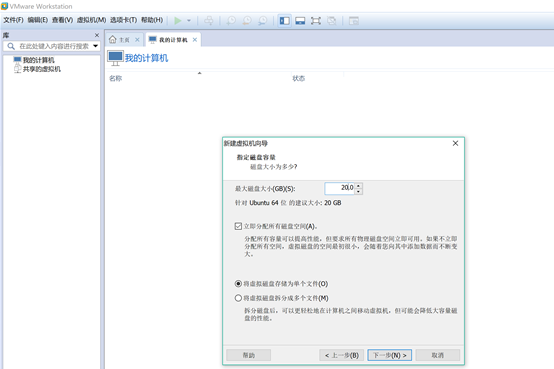
Task: Open the 虚拟机(M) menu
Action: (91, 20)
